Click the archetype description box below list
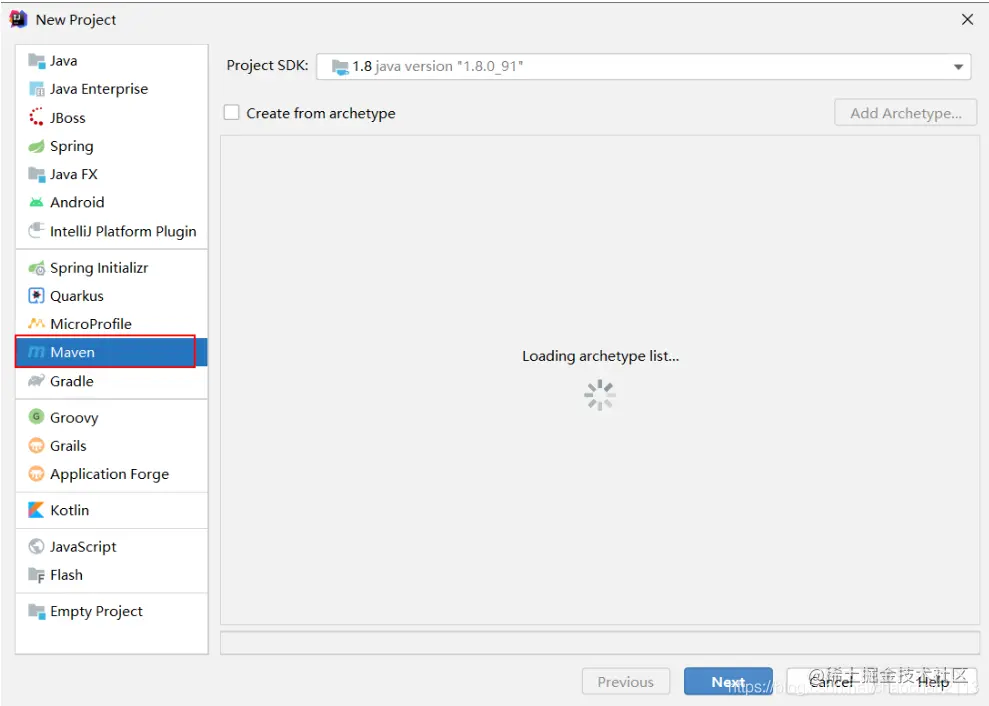989x706 pixels. click(600, 642)
